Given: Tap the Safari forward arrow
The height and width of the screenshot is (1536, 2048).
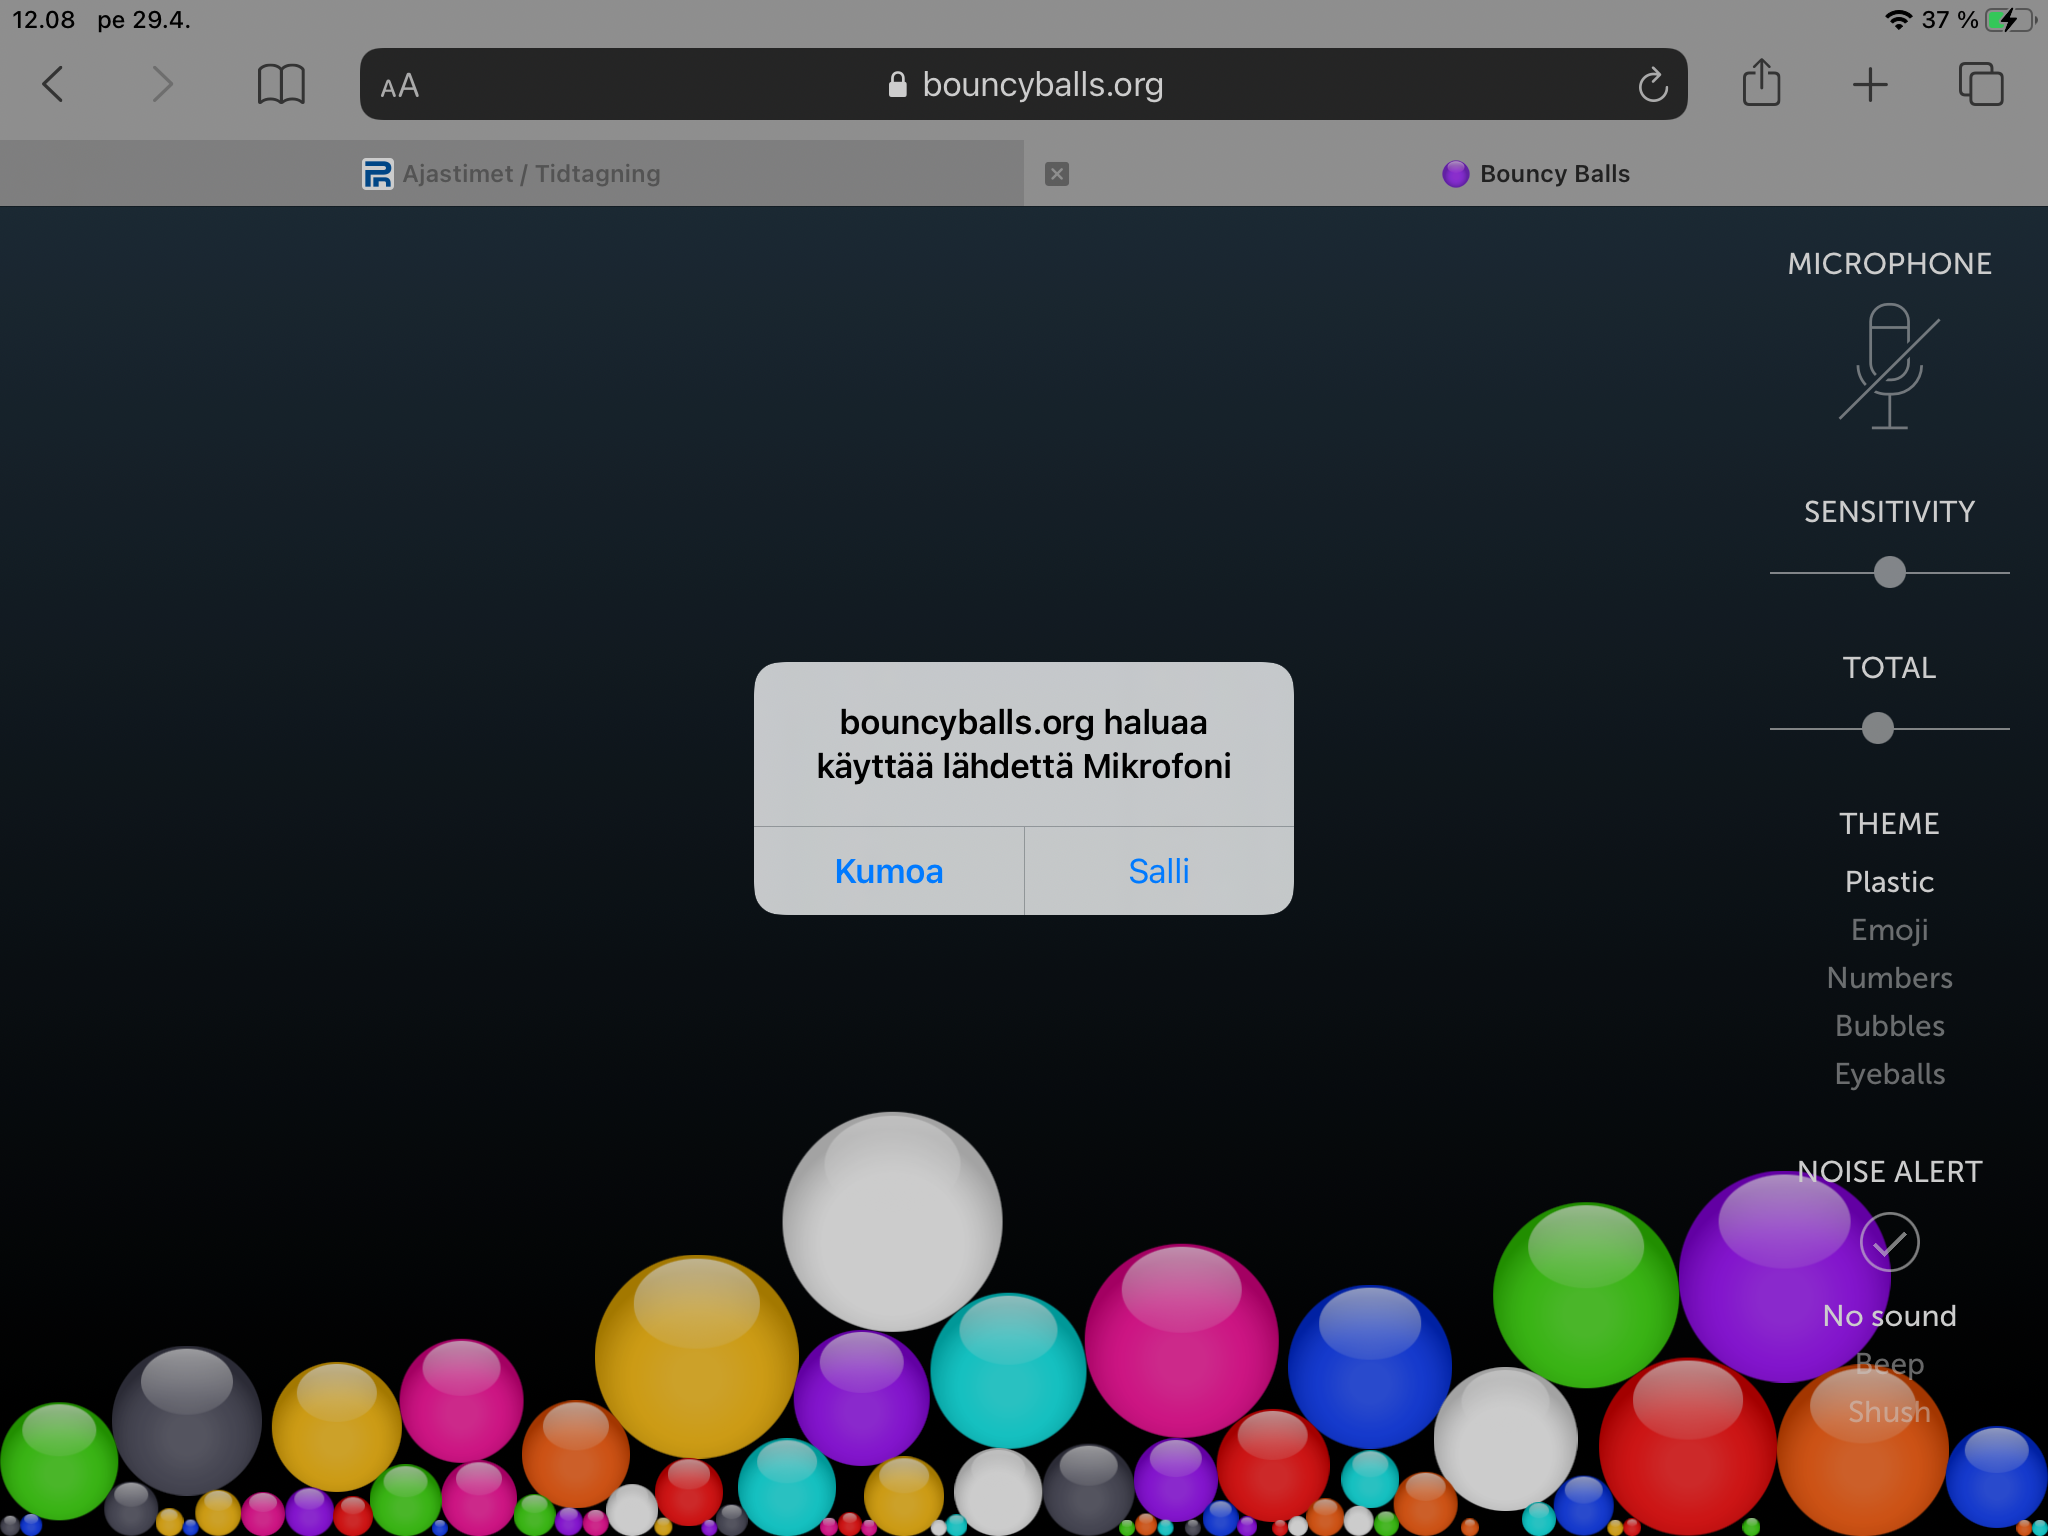Looking at the screenshot, I should tap(162, 85).
